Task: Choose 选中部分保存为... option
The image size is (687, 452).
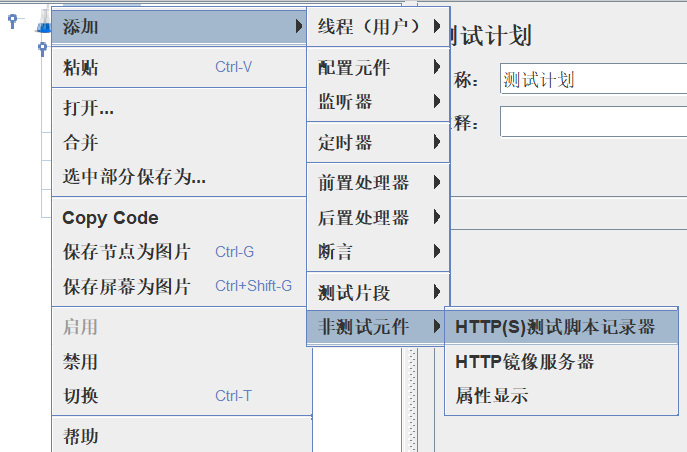Action: pos(179,177)
